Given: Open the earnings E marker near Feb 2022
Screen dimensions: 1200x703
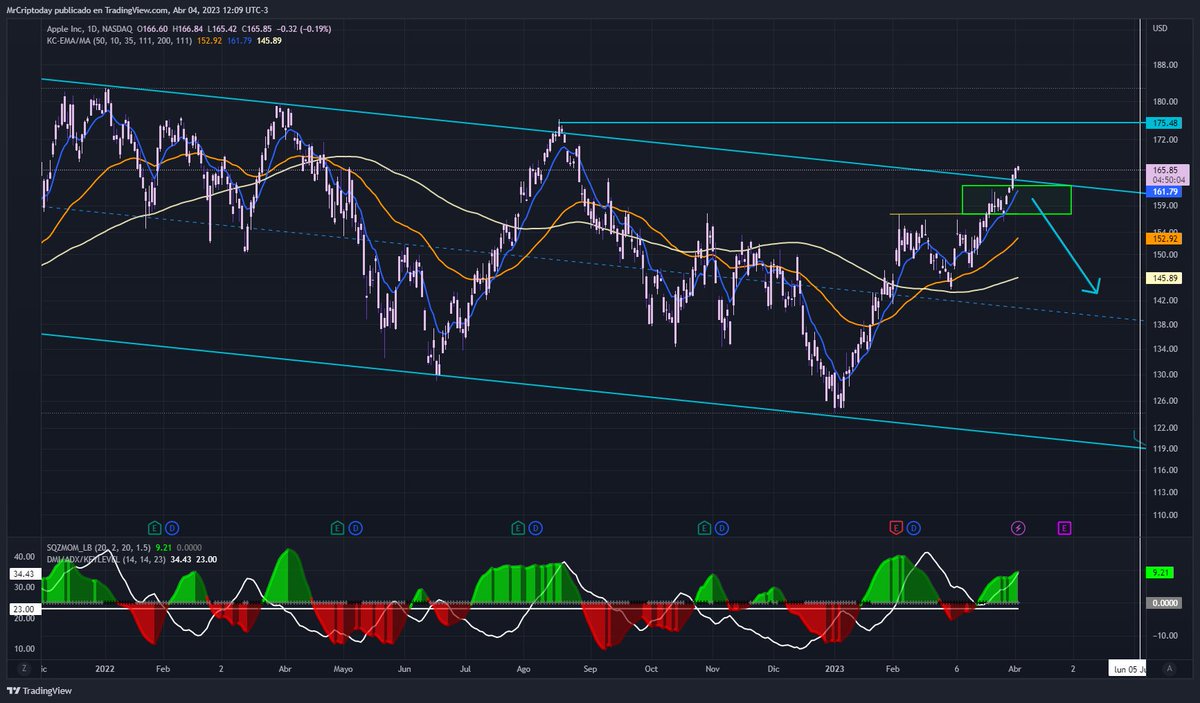Looking at the screenshot, I should [155, 526].
